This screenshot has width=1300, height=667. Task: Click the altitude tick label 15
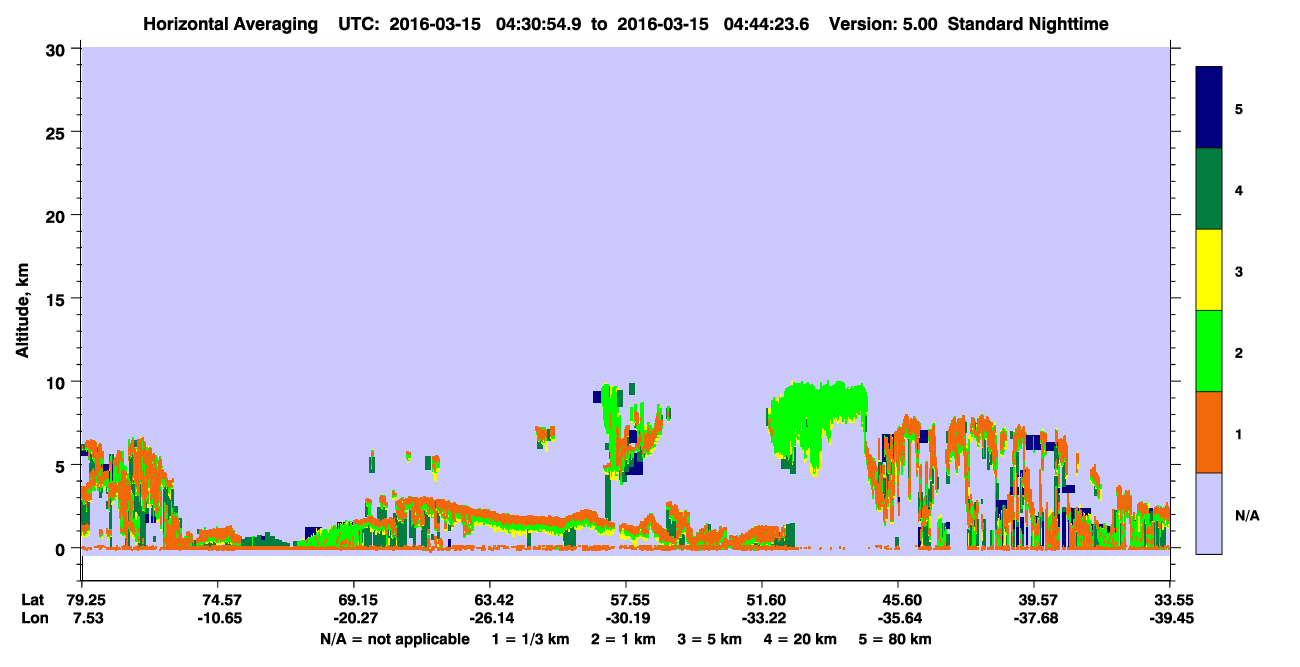(58, 299)
